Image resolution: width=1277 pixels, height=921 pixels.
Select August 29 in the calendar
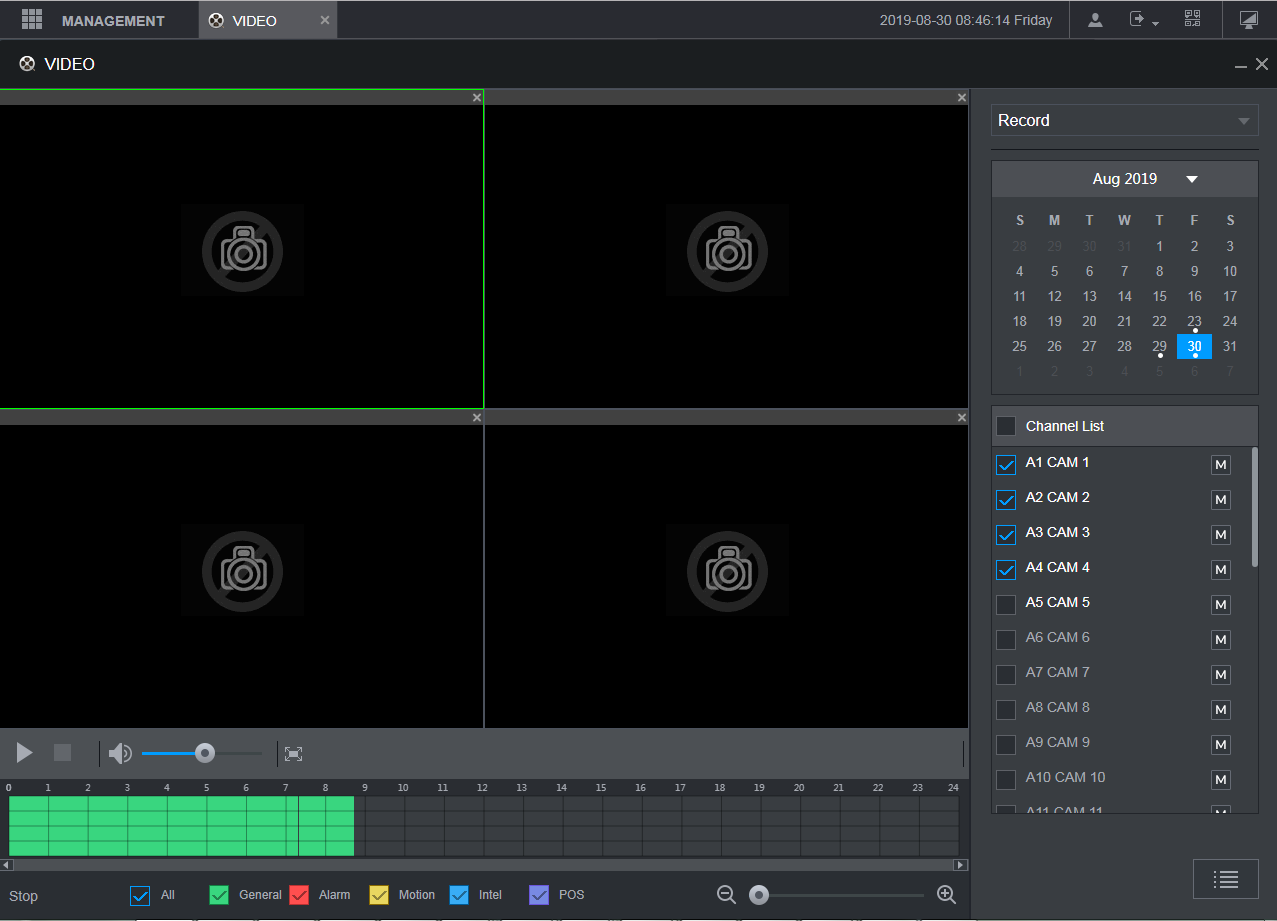pyautogui.click(x=1159, y=347)
